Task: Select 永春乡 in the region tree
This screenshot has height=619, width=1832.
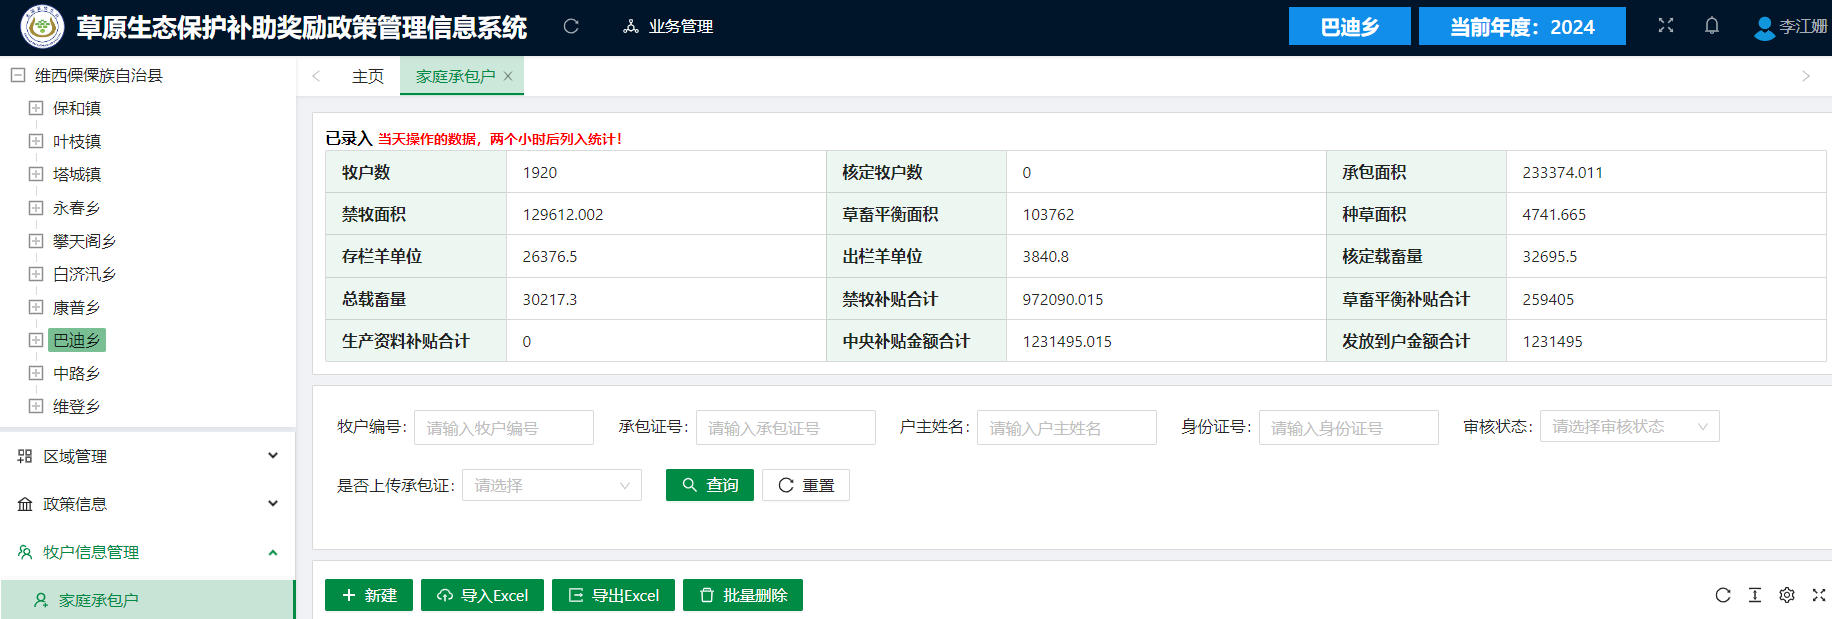Action: 77,208
